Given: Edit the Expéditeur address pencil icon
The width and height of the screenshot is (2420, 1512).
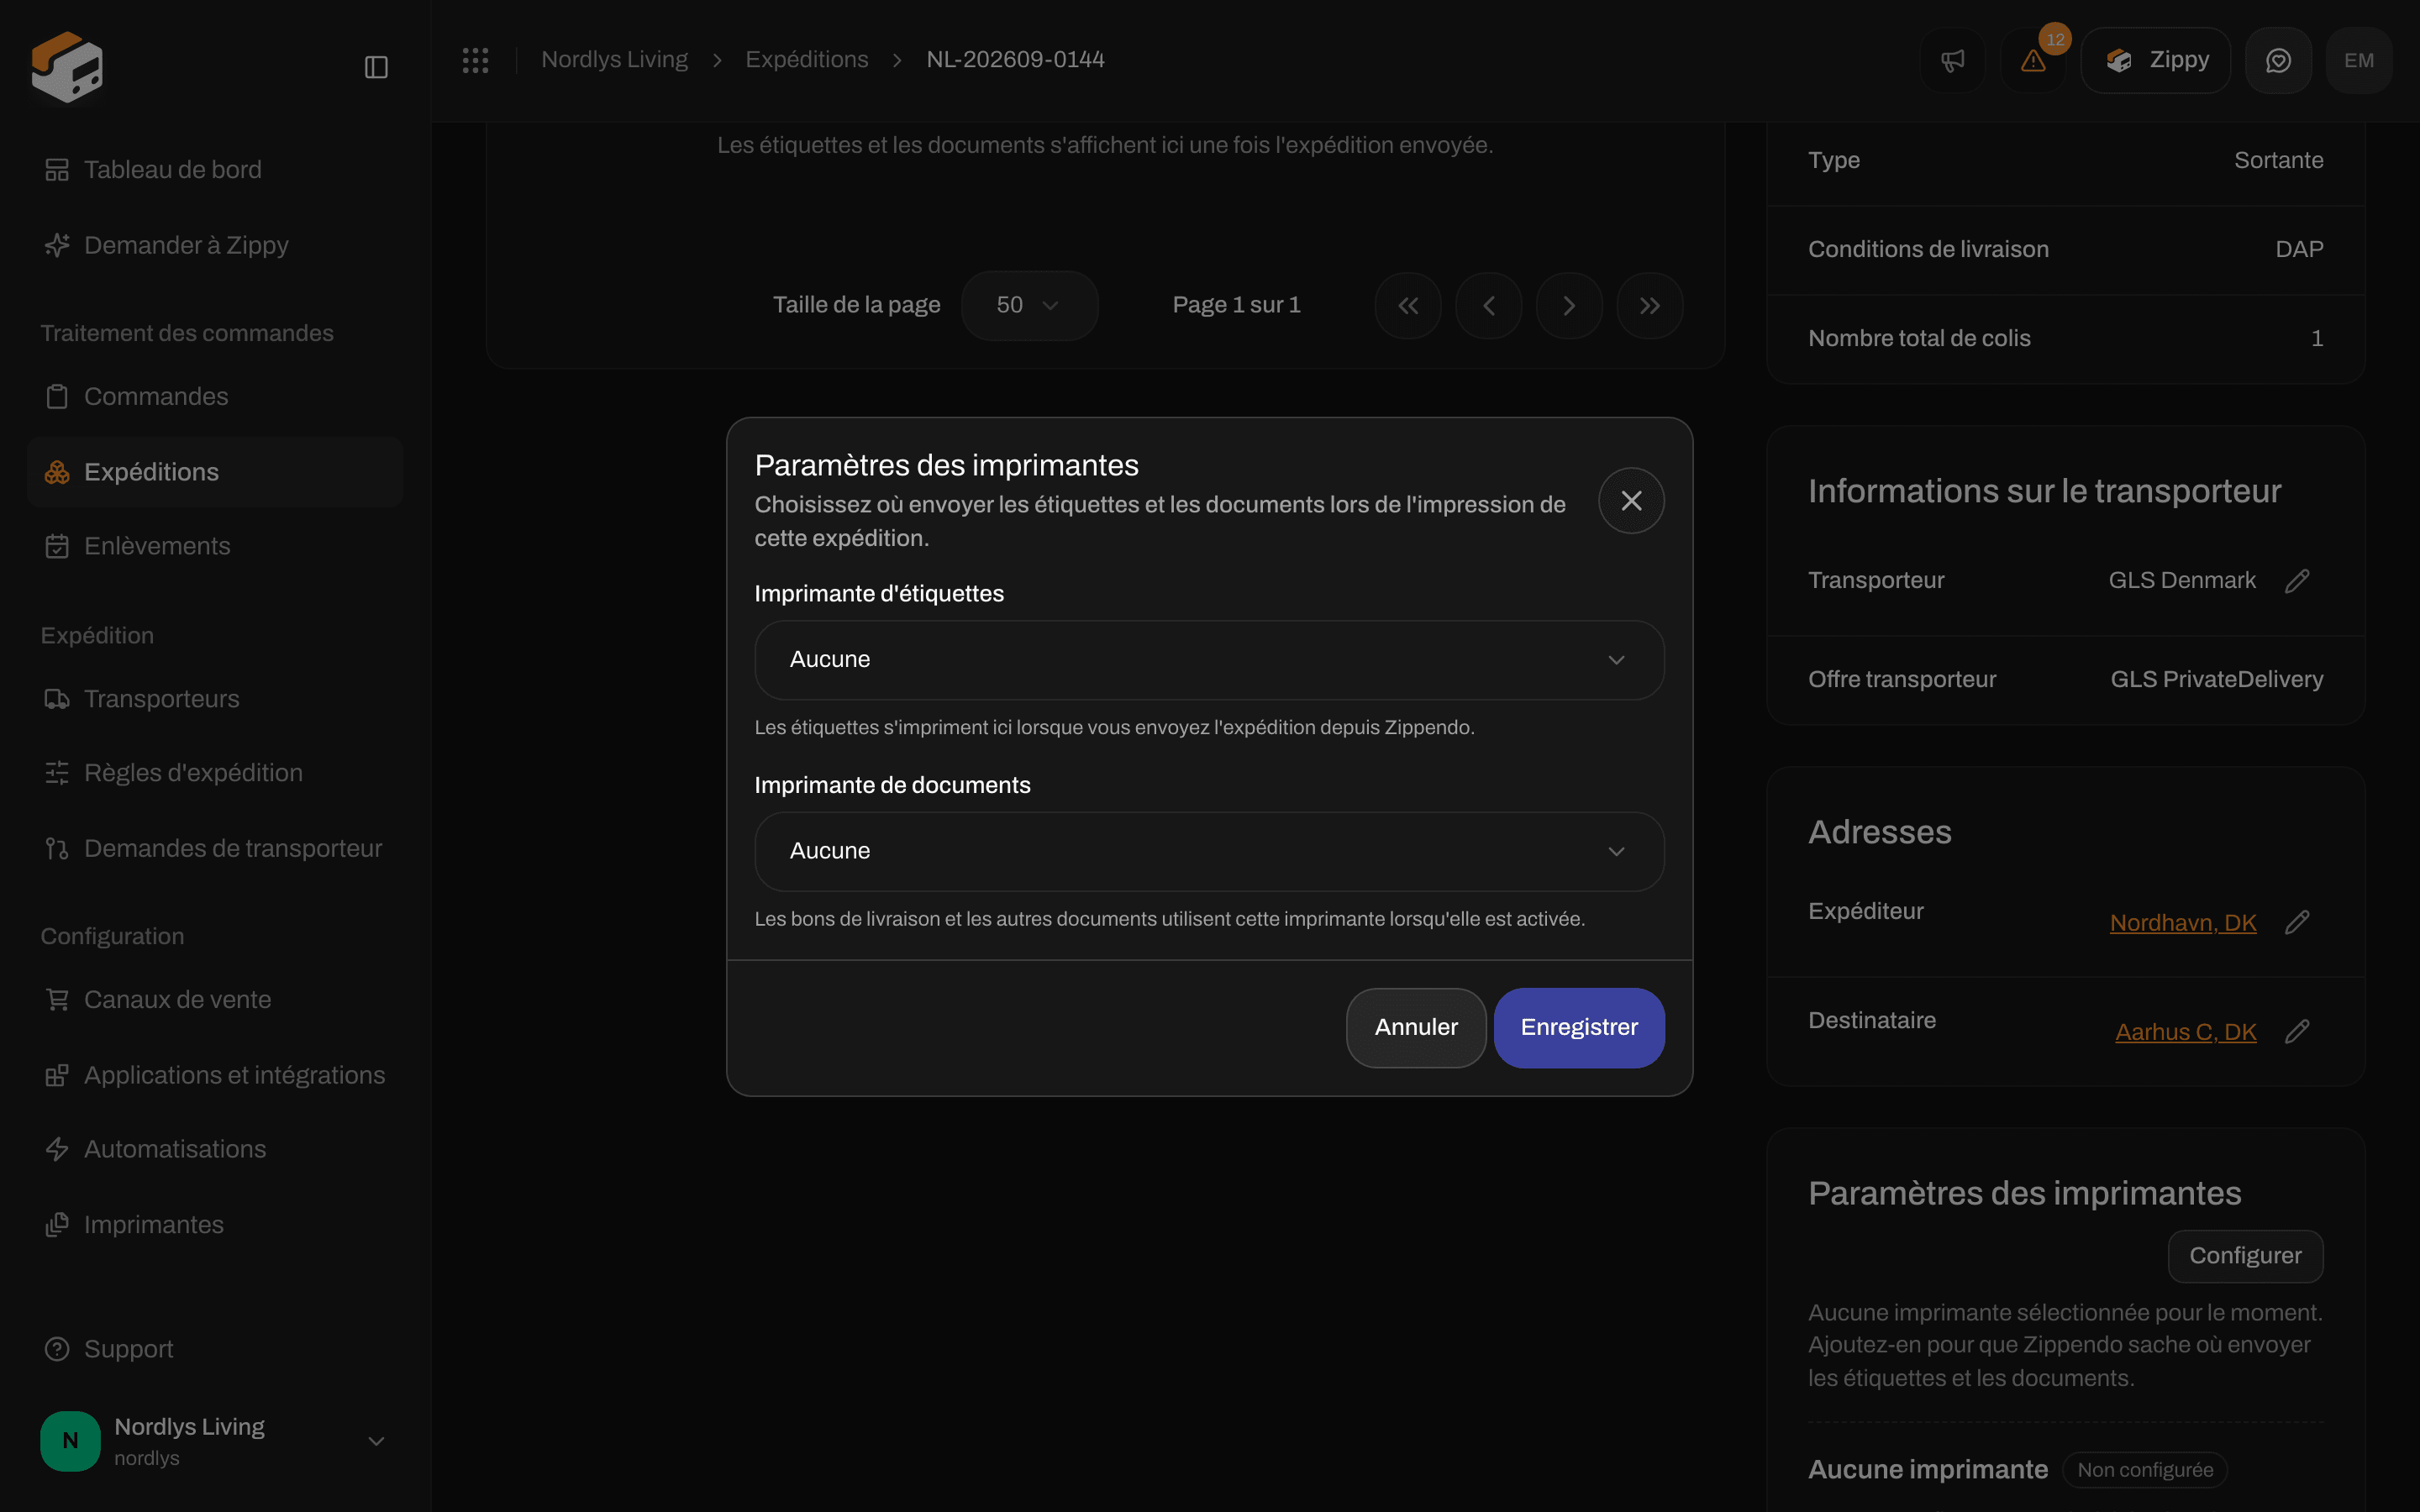Looking at the screenshot, I should coord(2297,922).
